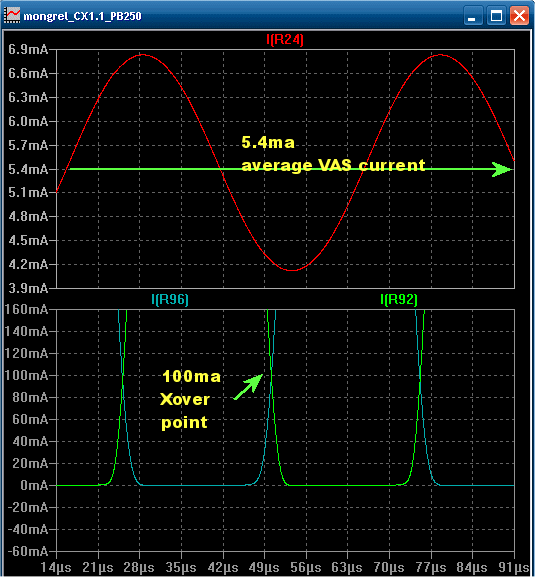Click the waveform window icon in title bar
Screen dimensions: 535x577
(12, 16)
